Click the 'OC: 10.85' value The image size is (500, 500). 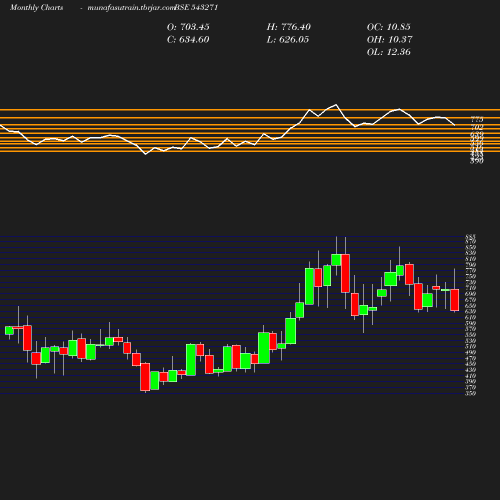[x=389, y=27]
